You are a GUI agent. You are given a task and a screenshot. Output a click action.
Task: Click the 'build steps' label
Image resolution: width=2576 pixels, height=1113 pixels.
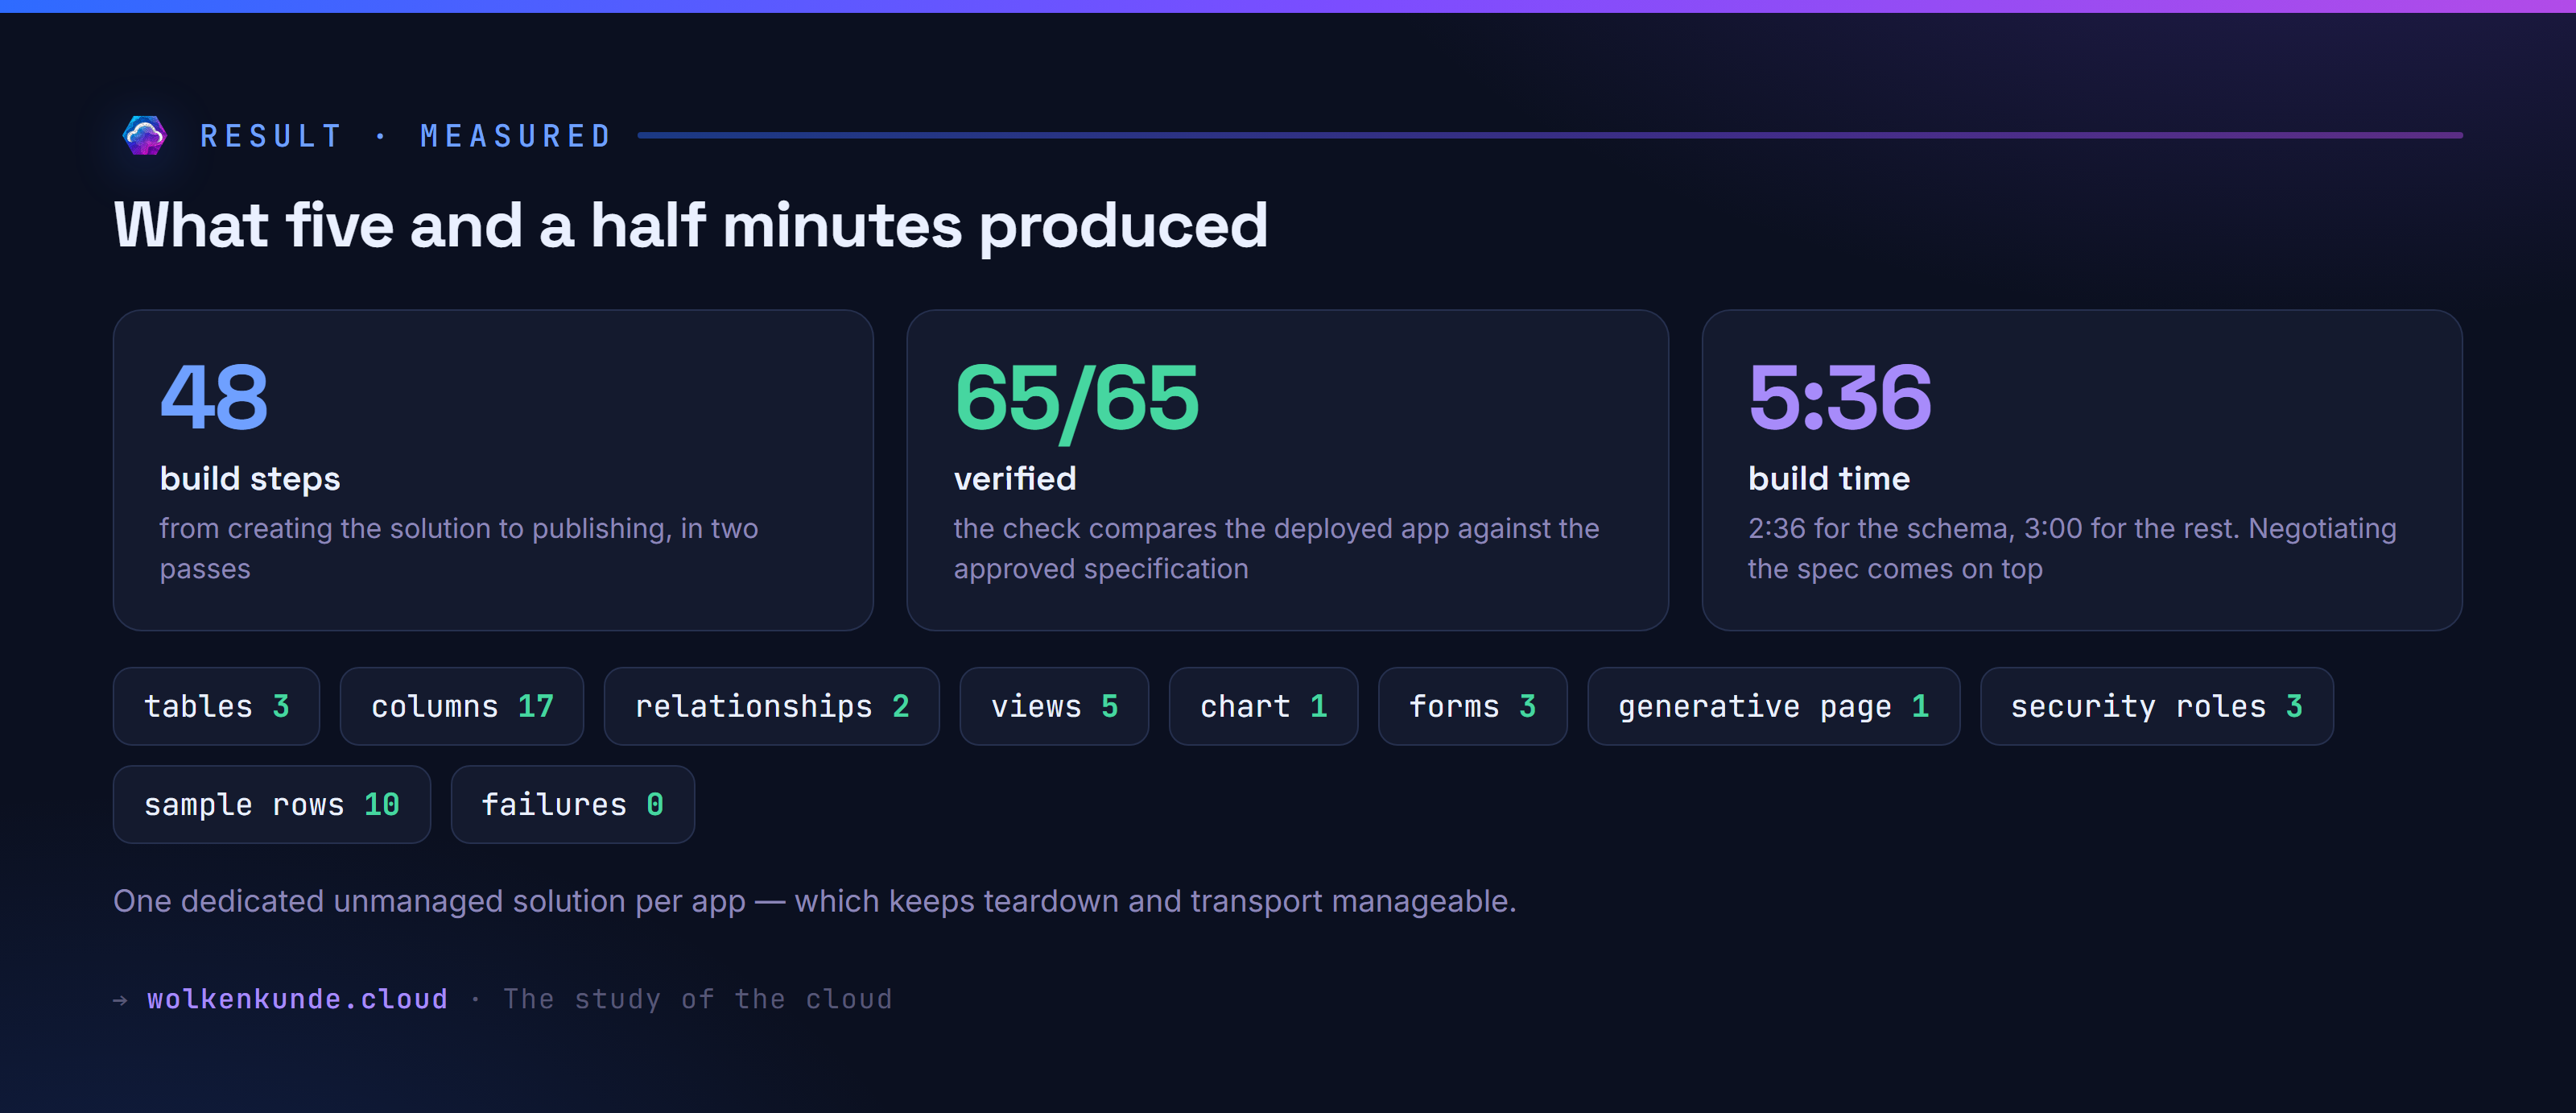(x=250, y=479)
